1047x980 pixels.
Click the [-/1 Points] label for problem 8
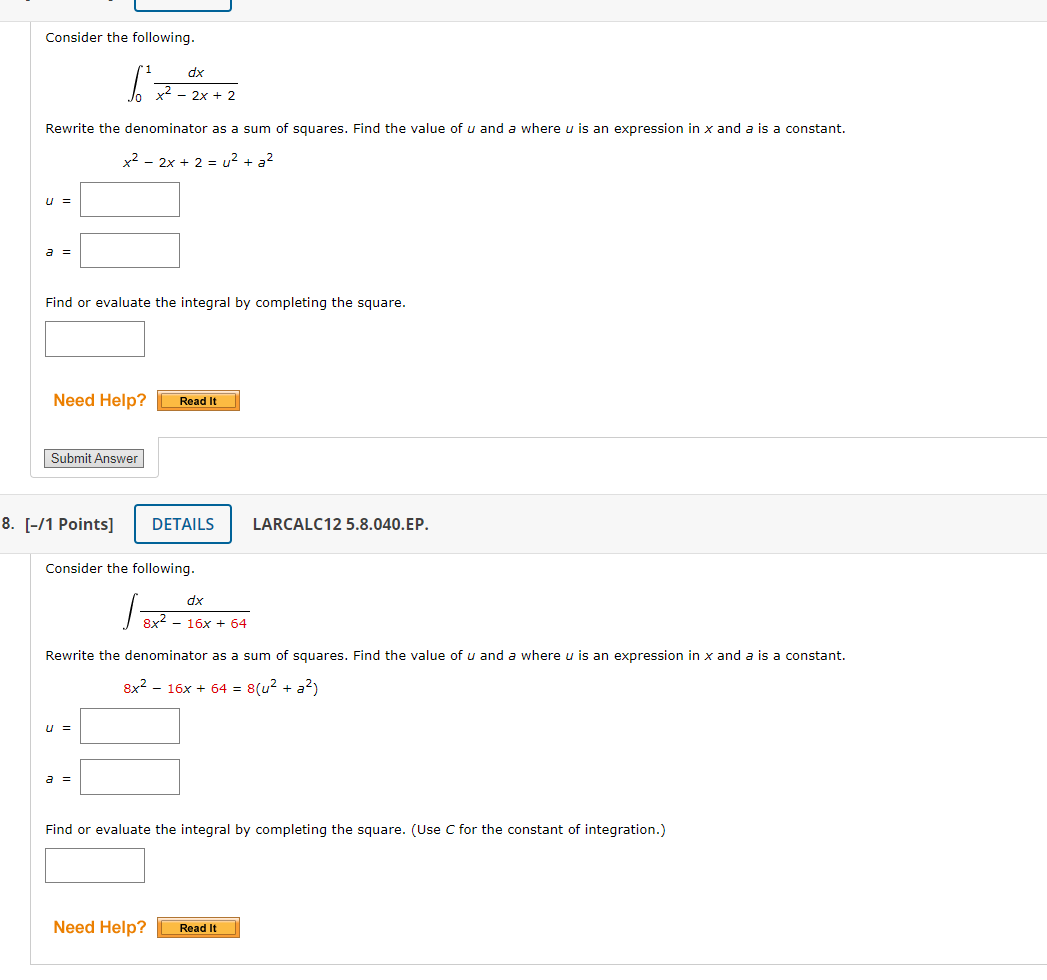tap(60, 524)
